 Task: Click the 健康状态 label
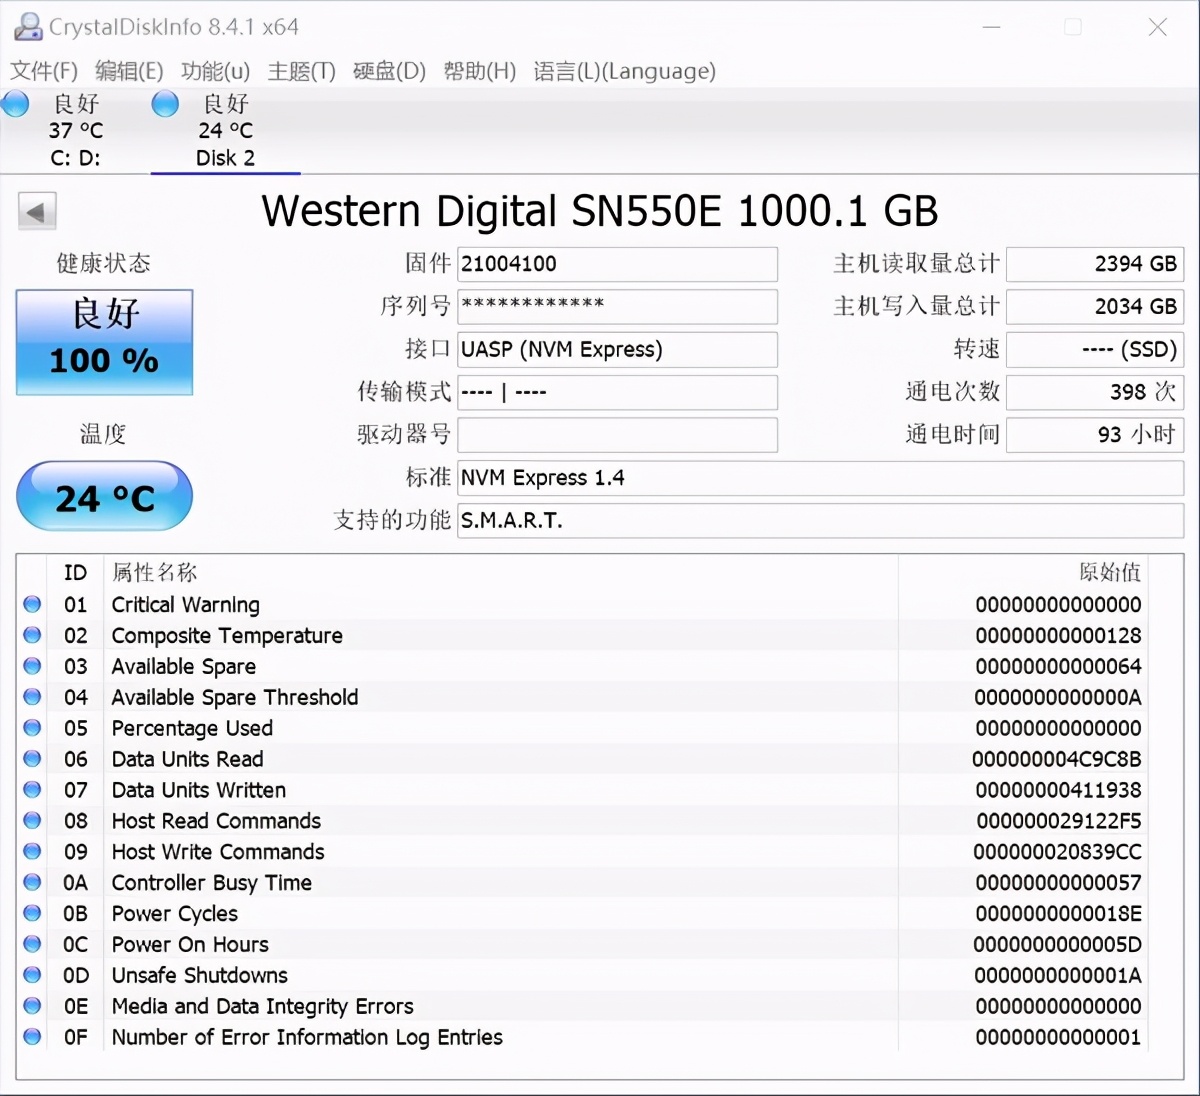(x=103, y=263)
